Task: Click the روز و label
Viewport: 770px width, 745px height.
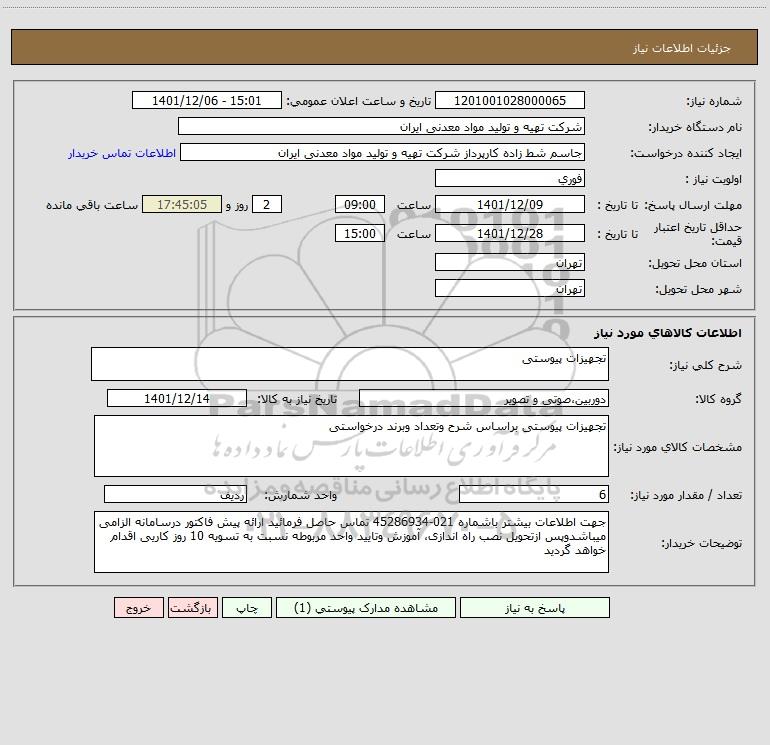Action: pos(237,205)
